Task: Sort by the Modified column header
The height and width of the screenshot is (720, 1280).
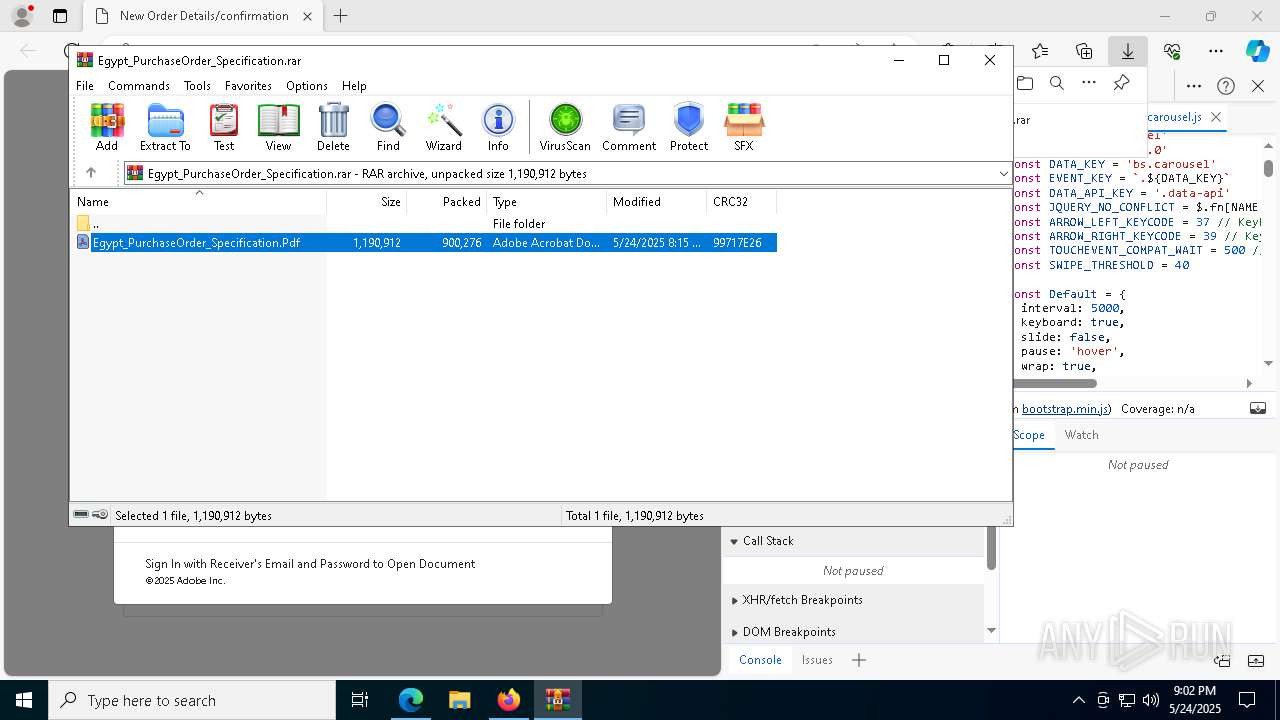Action: 657,202
